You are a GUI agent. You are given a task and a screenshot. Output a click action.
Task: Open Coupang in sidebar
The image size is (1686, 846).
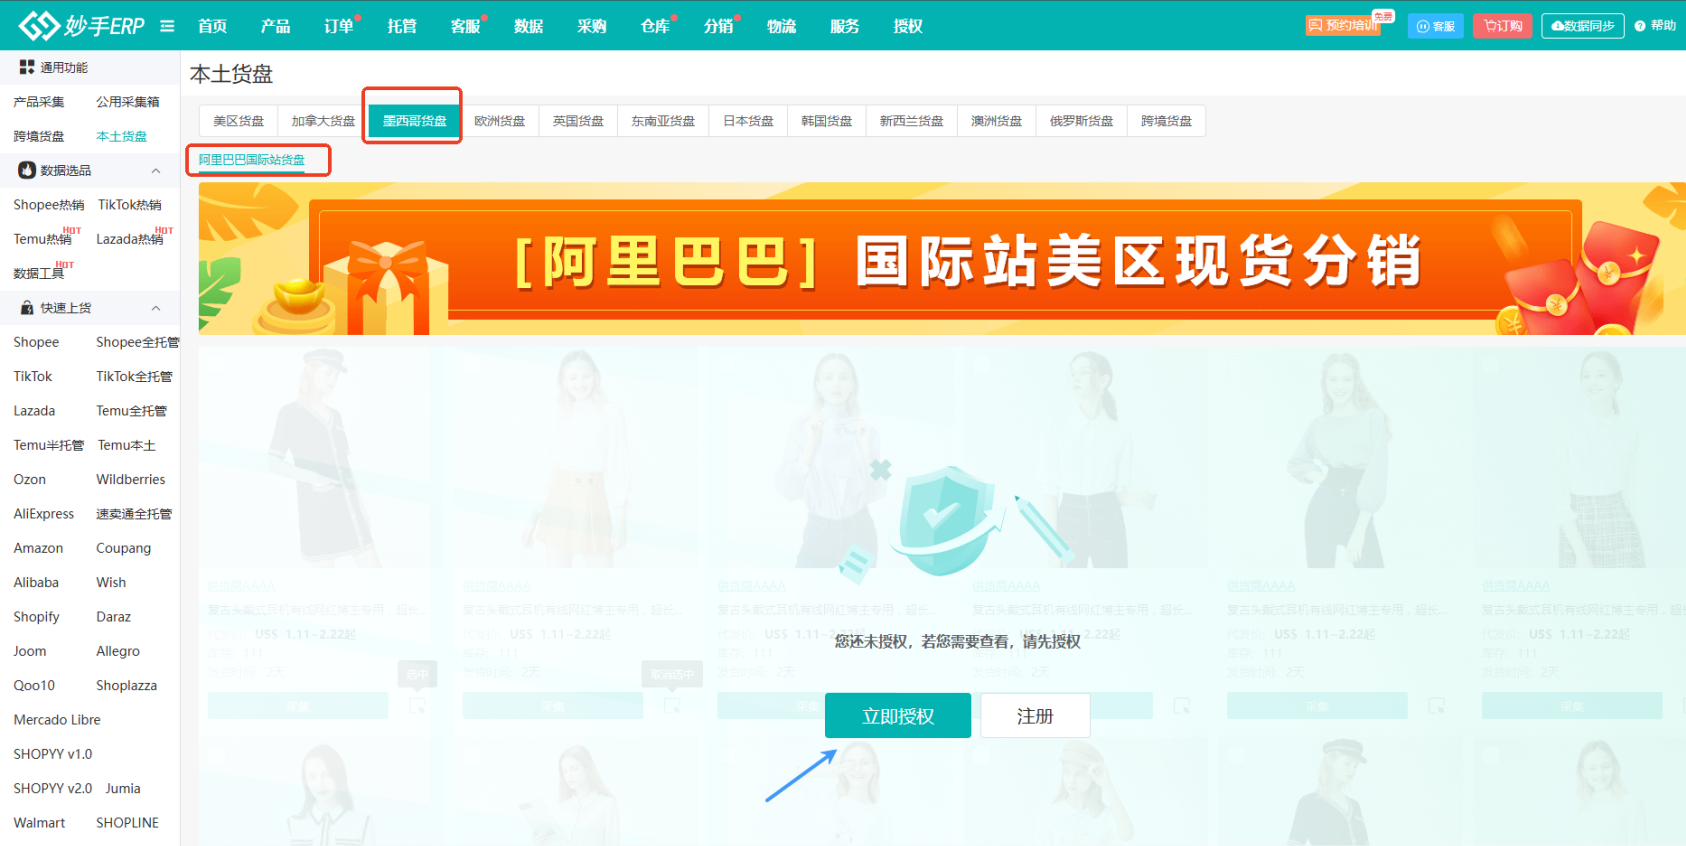click(x=124, y=548)
